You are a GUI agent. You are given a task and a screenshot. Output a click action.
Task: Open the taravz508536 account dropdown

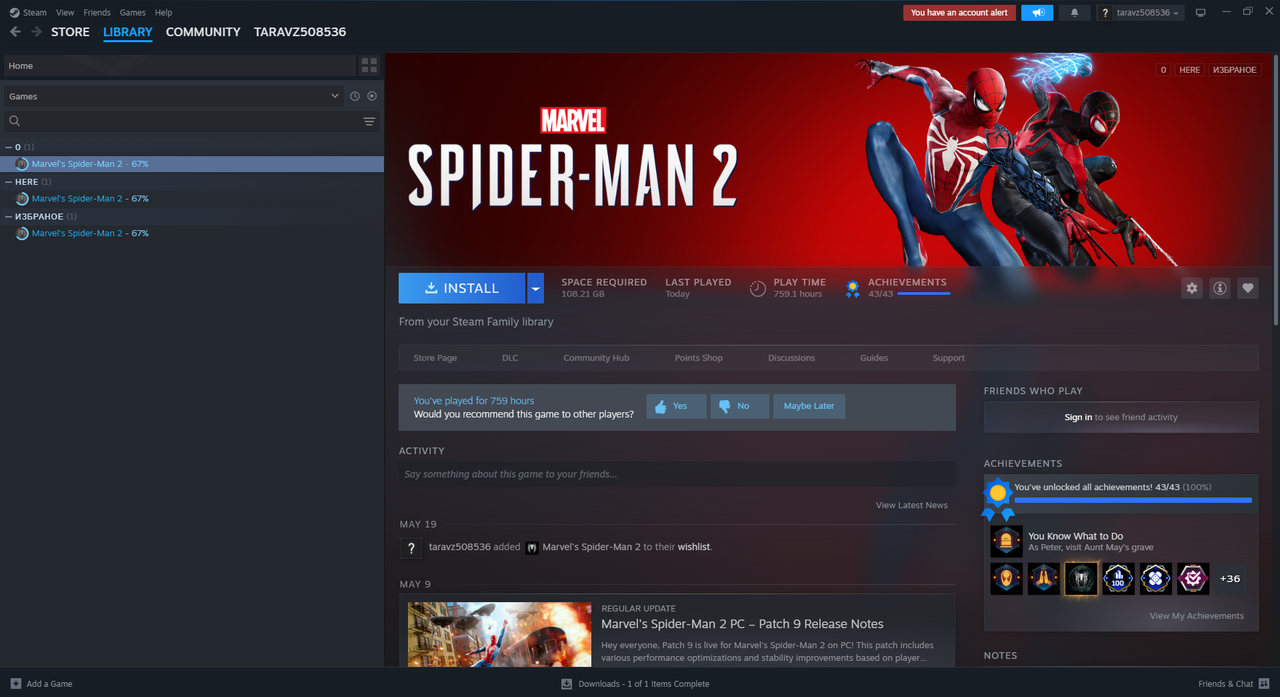click(1140, 13)
